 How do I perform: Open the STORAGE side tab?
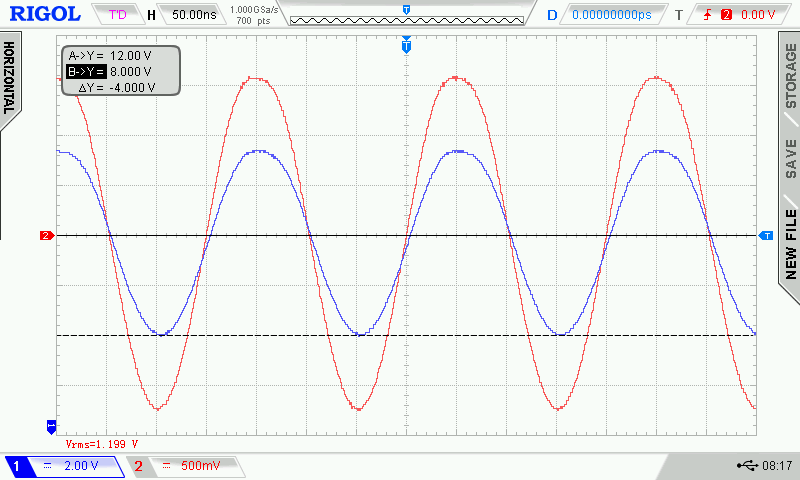pyautogui.click(x=791, y=75)
